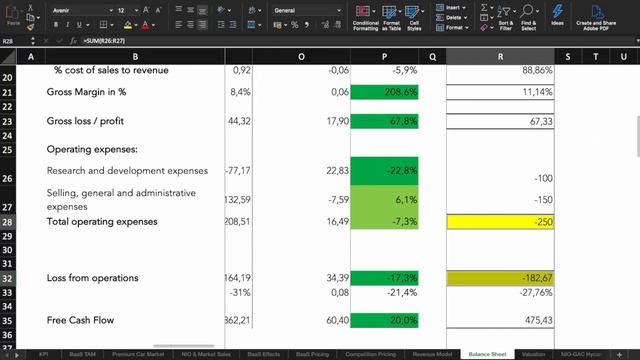
Task: Top align cell contents
Action: coord(179,10)
